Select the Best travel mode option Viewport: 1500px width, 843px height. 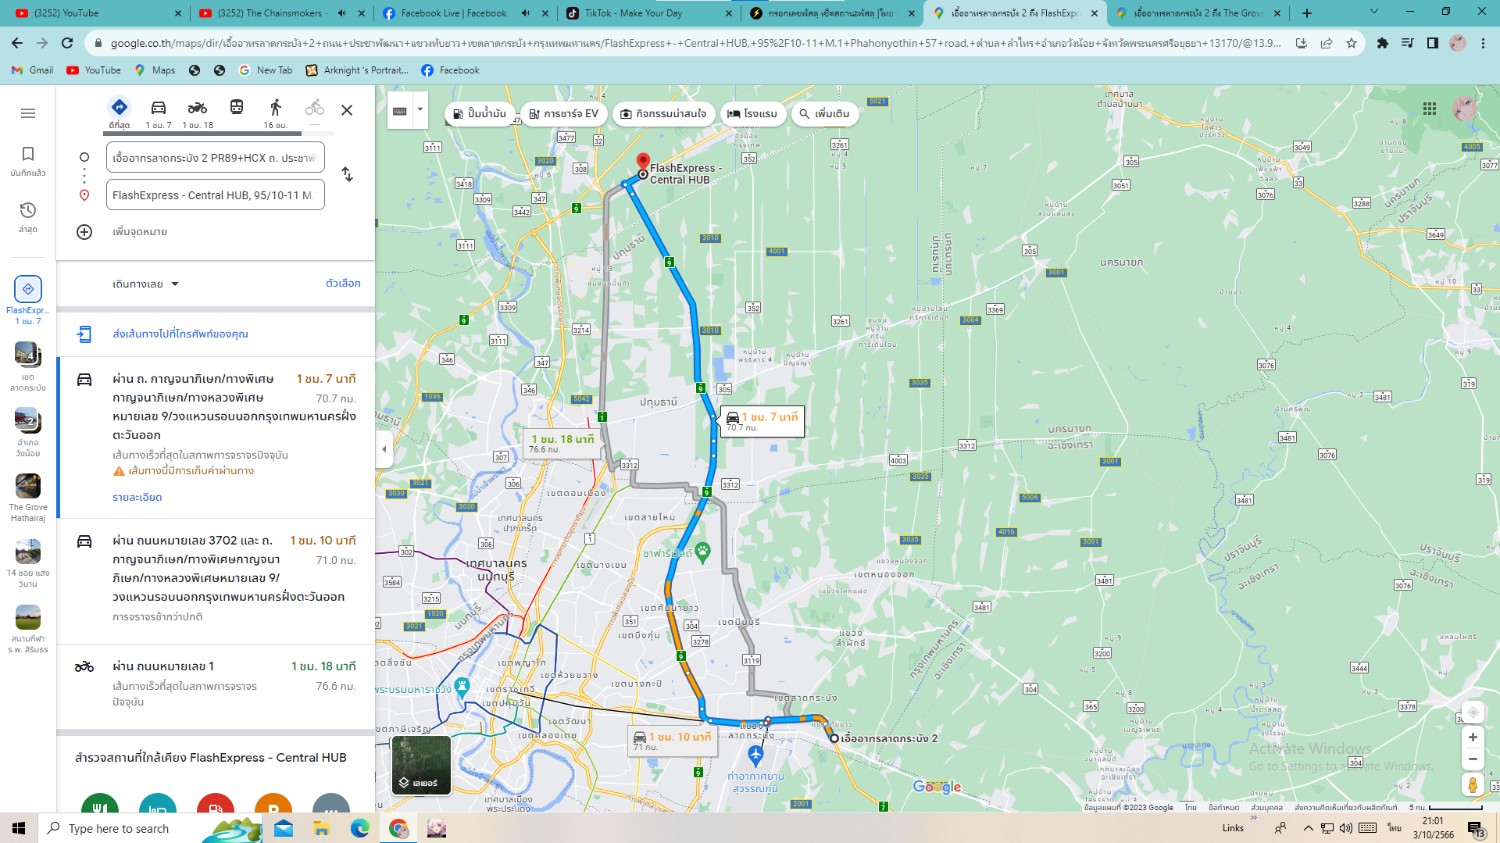(x=119, y=113)
